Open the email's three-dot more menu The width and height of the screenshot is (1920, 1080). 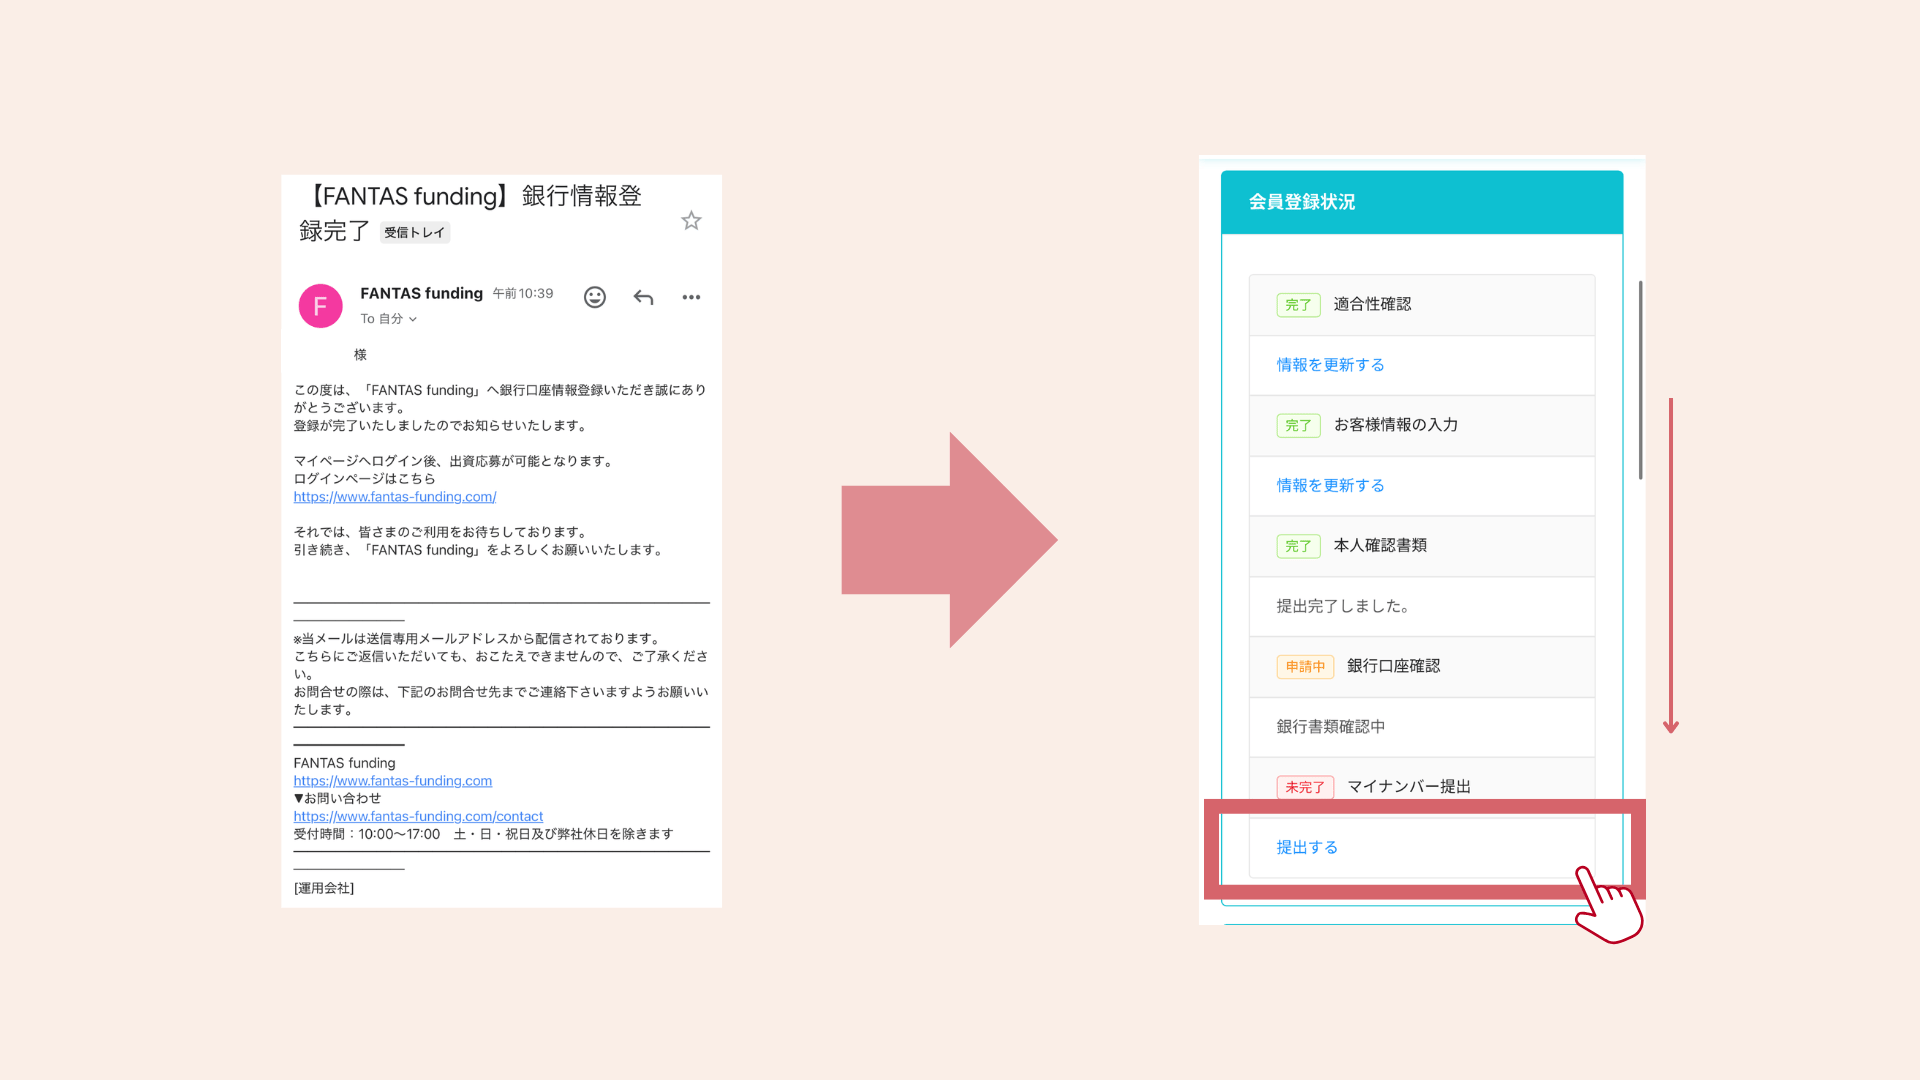(x=691, y=297)
